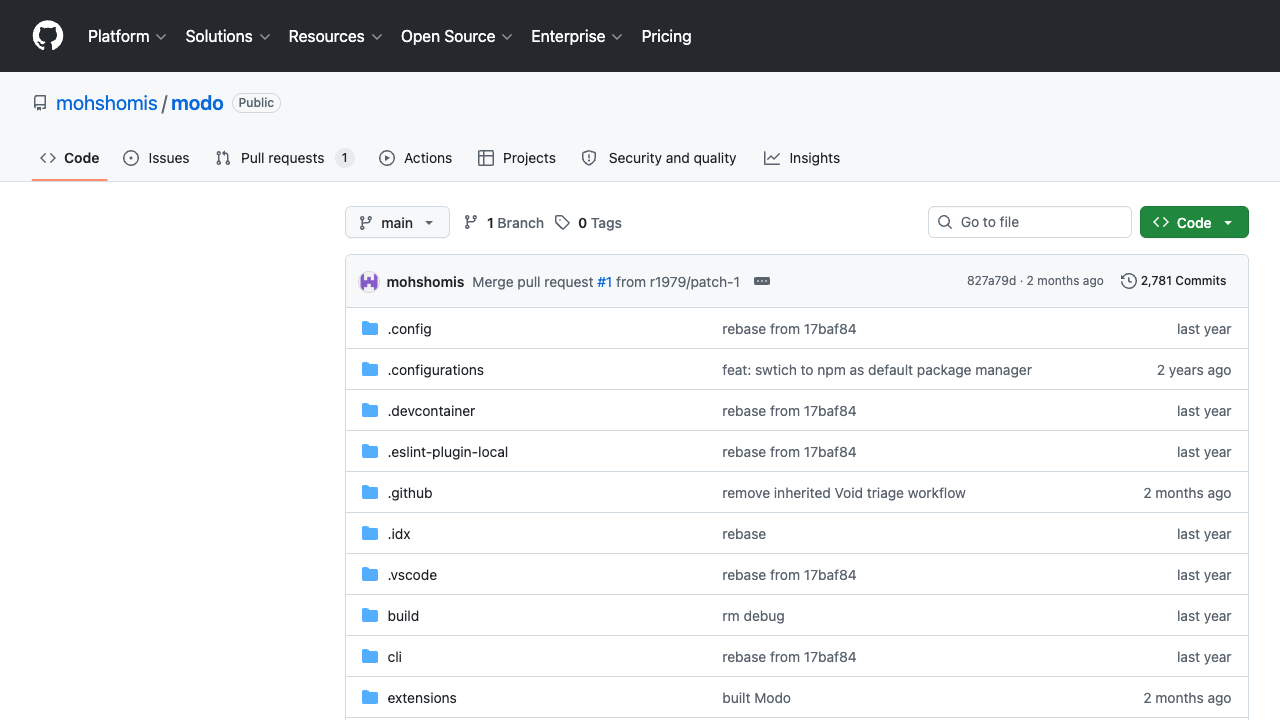Click mohshomis author name in commit row
The height and width of the screenshot is (720, 1280).
coord(425,282)
